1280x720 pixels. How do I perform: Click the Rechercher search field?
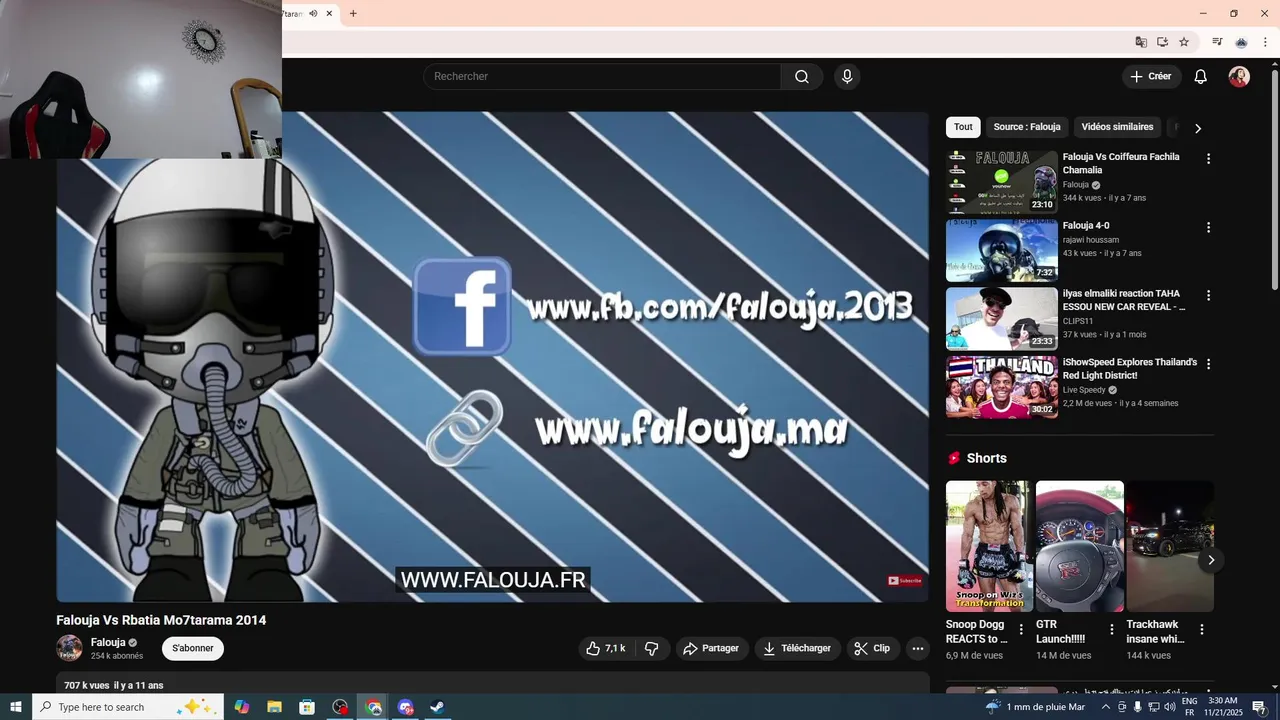click(x=602, y=77)
